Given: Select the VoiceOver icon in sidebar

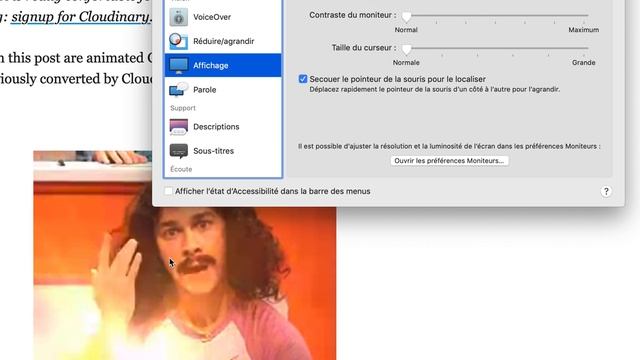Looking at the screenshot, I should [x=178, y=17].
